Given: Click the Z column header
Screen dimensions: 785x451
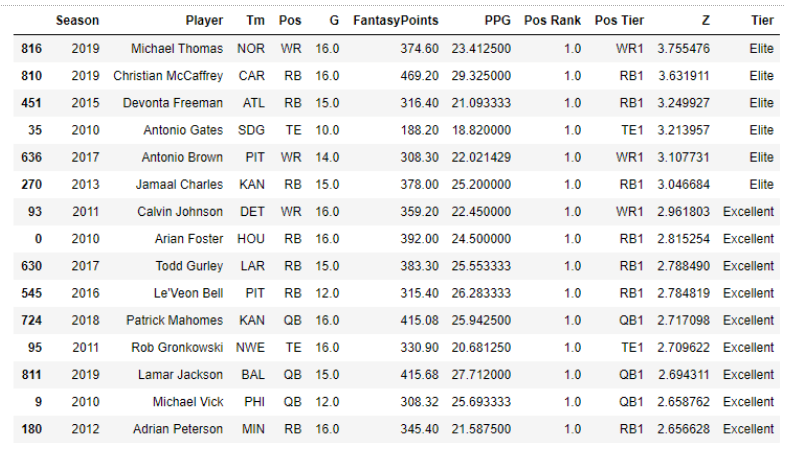Looking at the screenshot, I should (705, 21).
